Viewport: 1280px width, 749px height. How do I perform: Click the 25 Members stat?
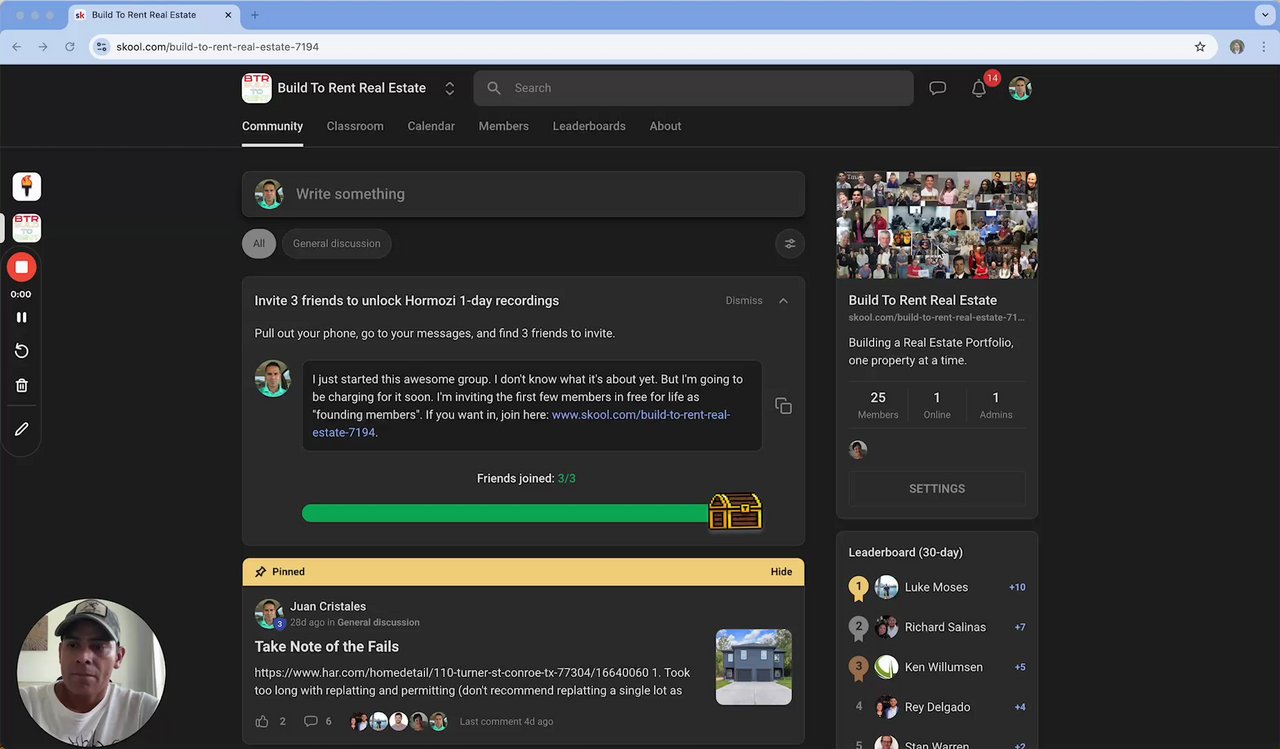[878, 405]
